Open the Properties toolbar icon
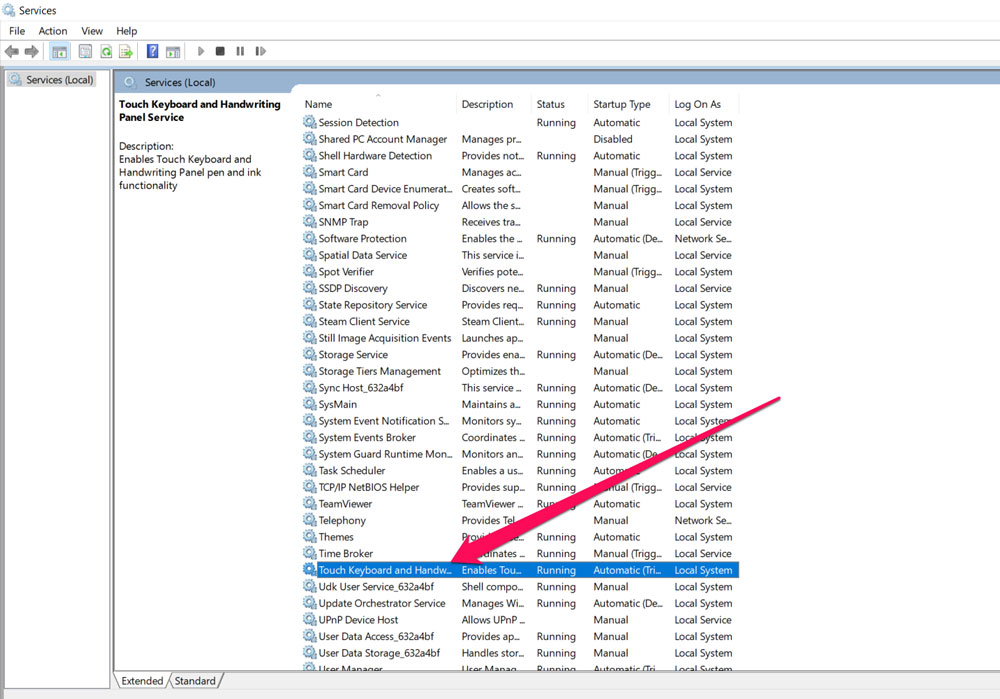The image size is (1000, 699). (x=85, y=51)
